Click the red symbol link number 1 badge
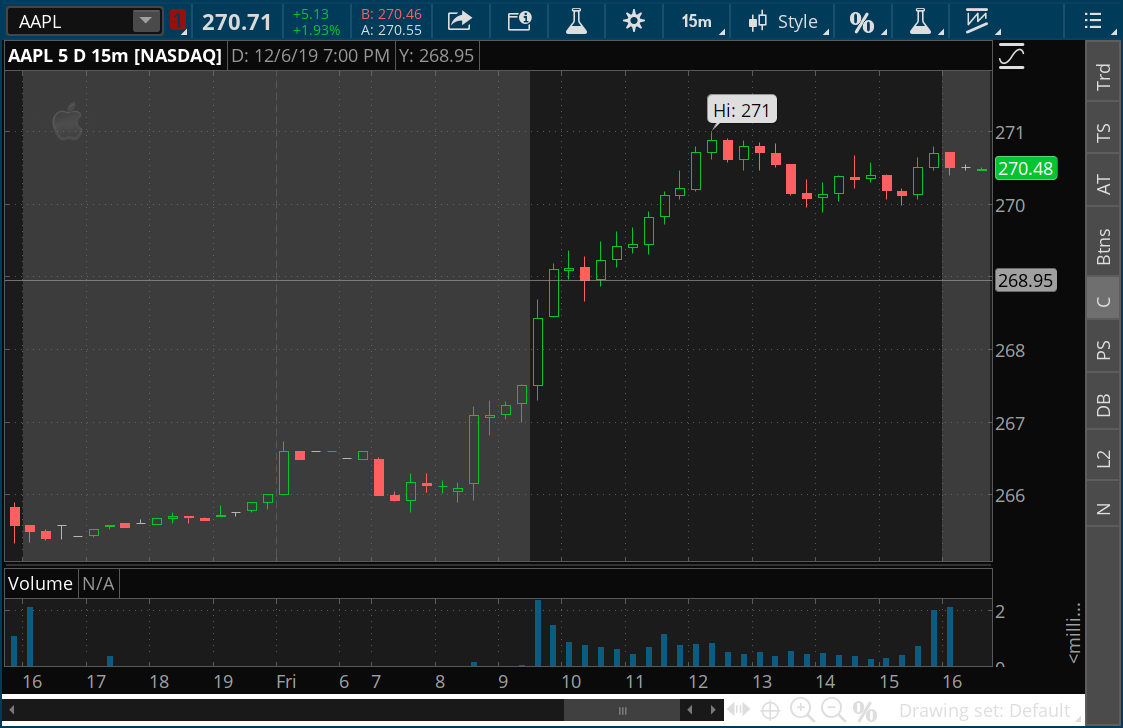The image size is (1123, 728). click(x=178, y=21)
